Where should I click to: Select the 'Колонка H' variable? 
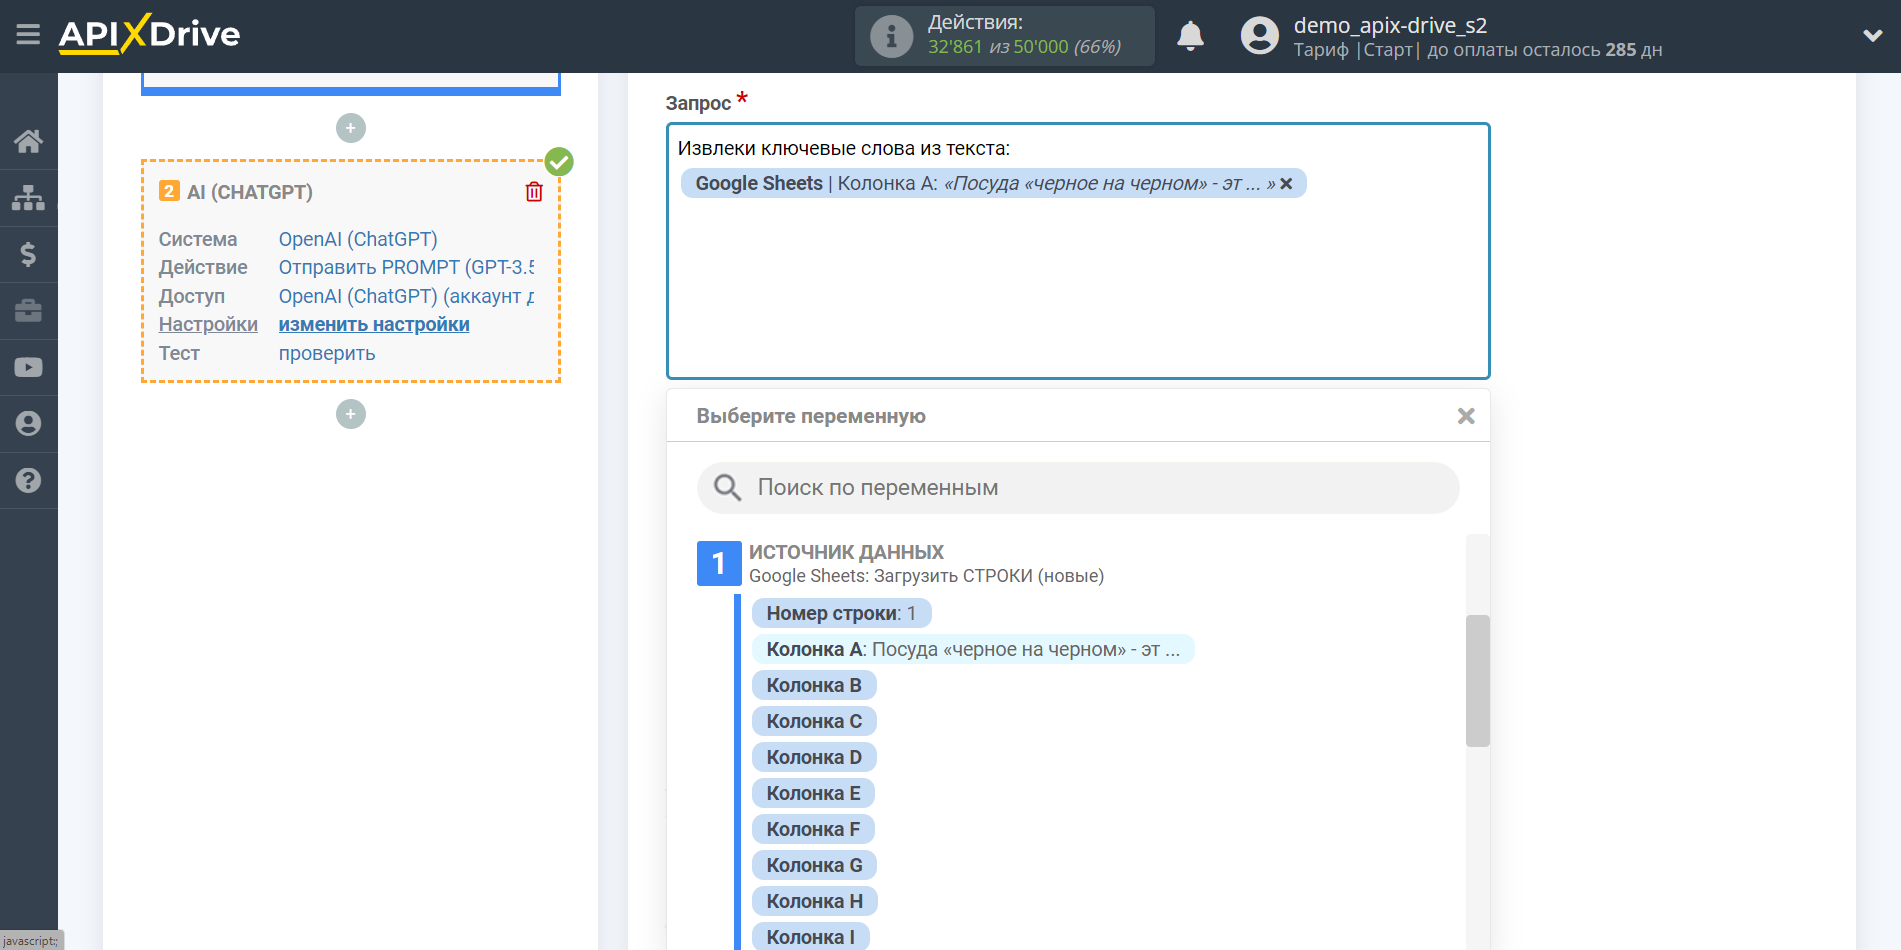[815, 901]
